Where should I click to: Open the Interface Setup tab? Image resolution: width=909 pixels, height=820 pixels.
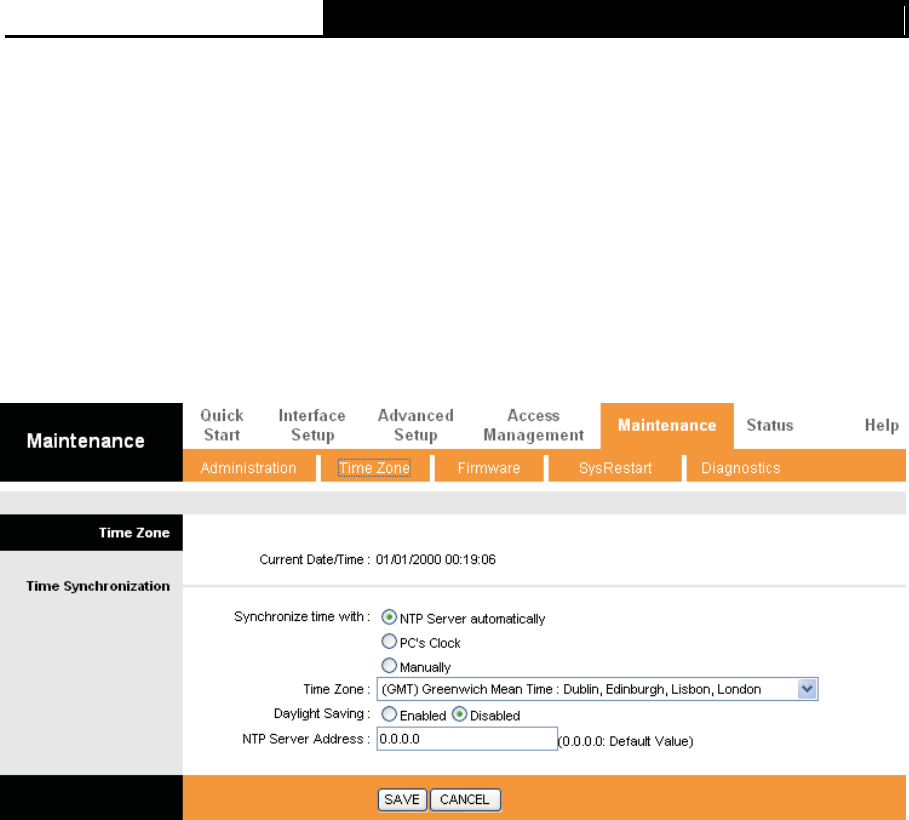(312, 425)
